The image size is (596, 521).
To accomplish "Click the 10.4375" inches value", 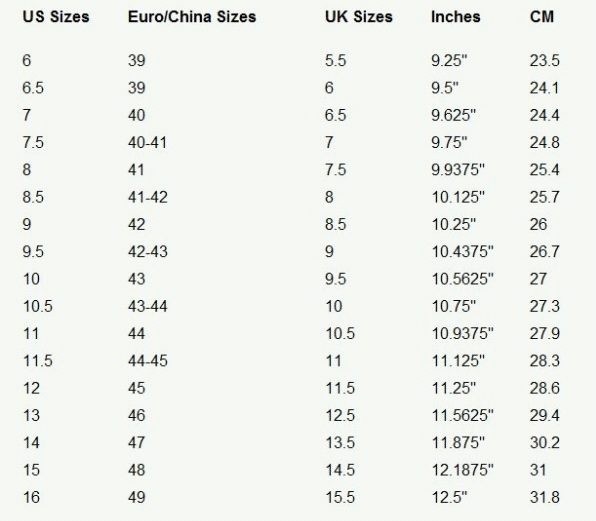I will click(463, 251).
